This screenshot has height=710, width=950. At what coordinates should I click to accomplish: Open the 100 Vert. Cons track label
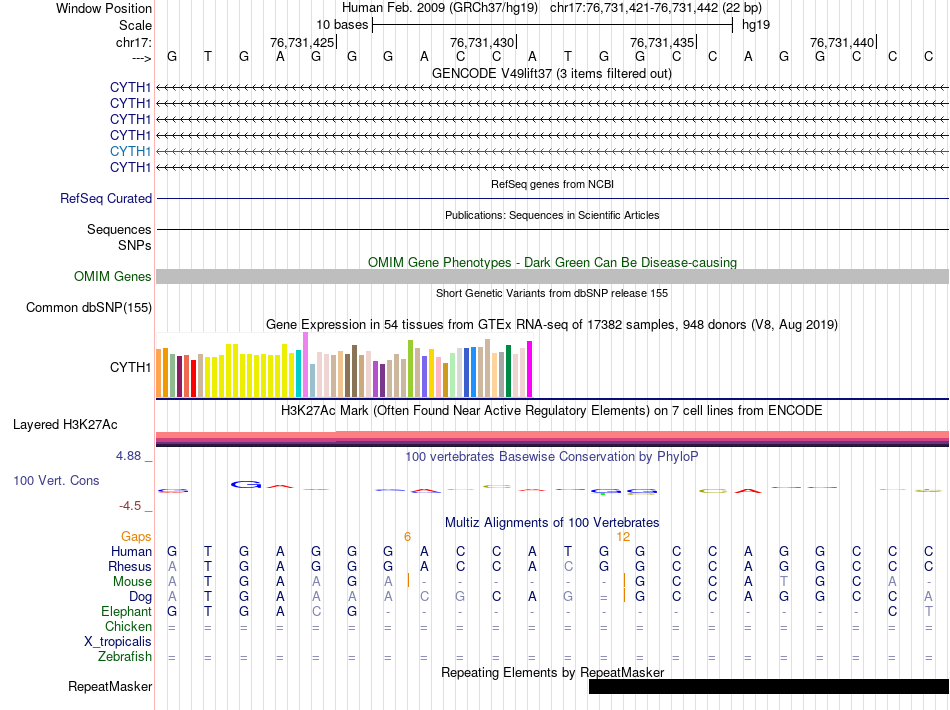tap(56, 481)
